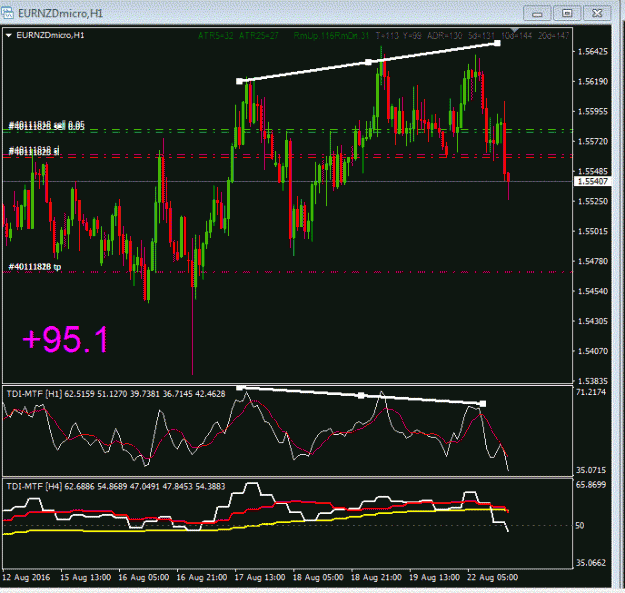Click the 'EURNZDmicro,H1' window title text
The image size is (625, 593).
point(61,13)
